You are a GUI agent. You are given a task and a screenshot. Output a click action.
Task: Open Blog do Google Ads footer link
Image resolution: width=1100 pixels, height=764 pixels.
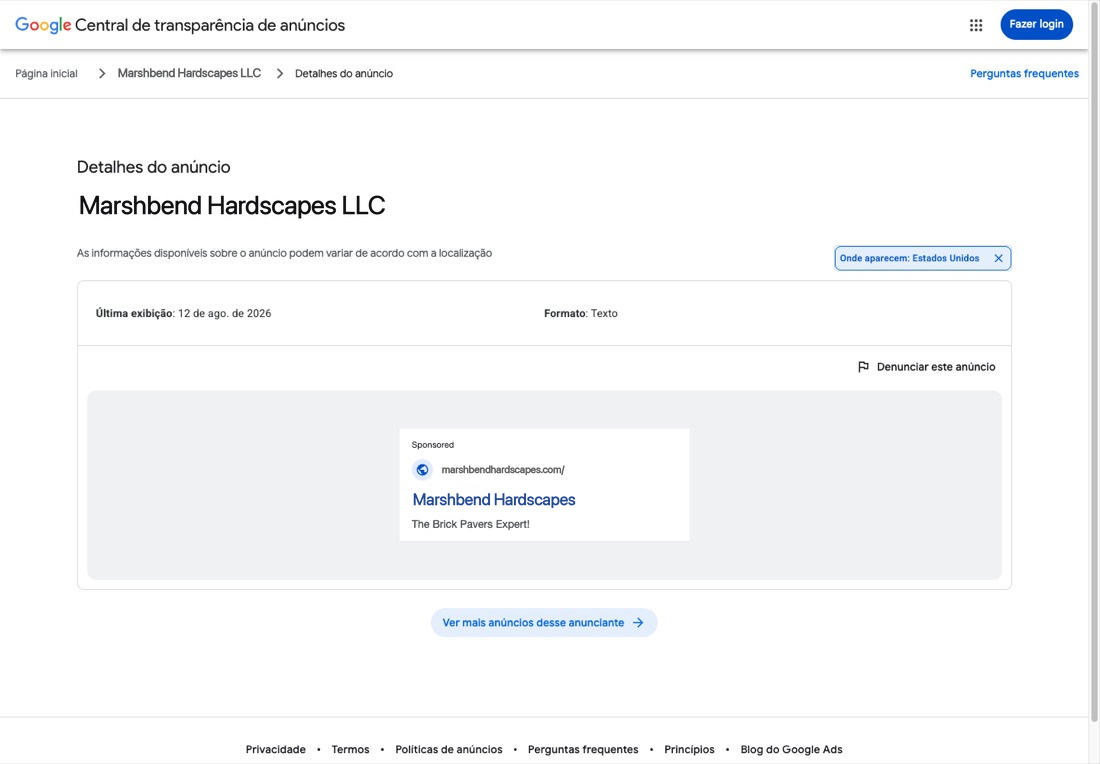pos(791,749)
